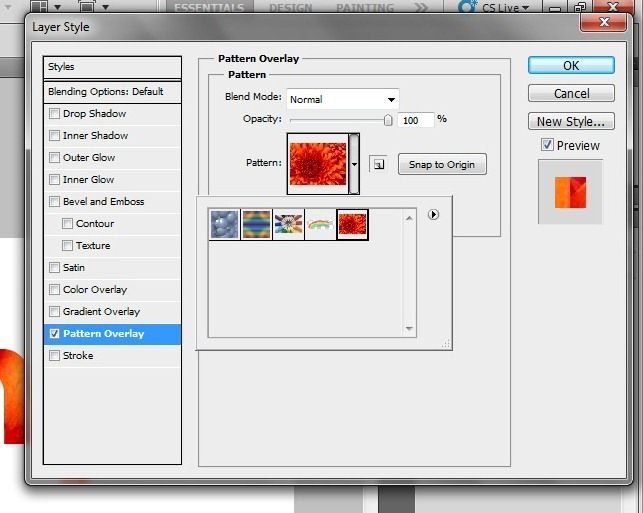Pick the rainbow arc pattern thumbnail
This screenshot has height=513, width=643.
coord(321,224)
